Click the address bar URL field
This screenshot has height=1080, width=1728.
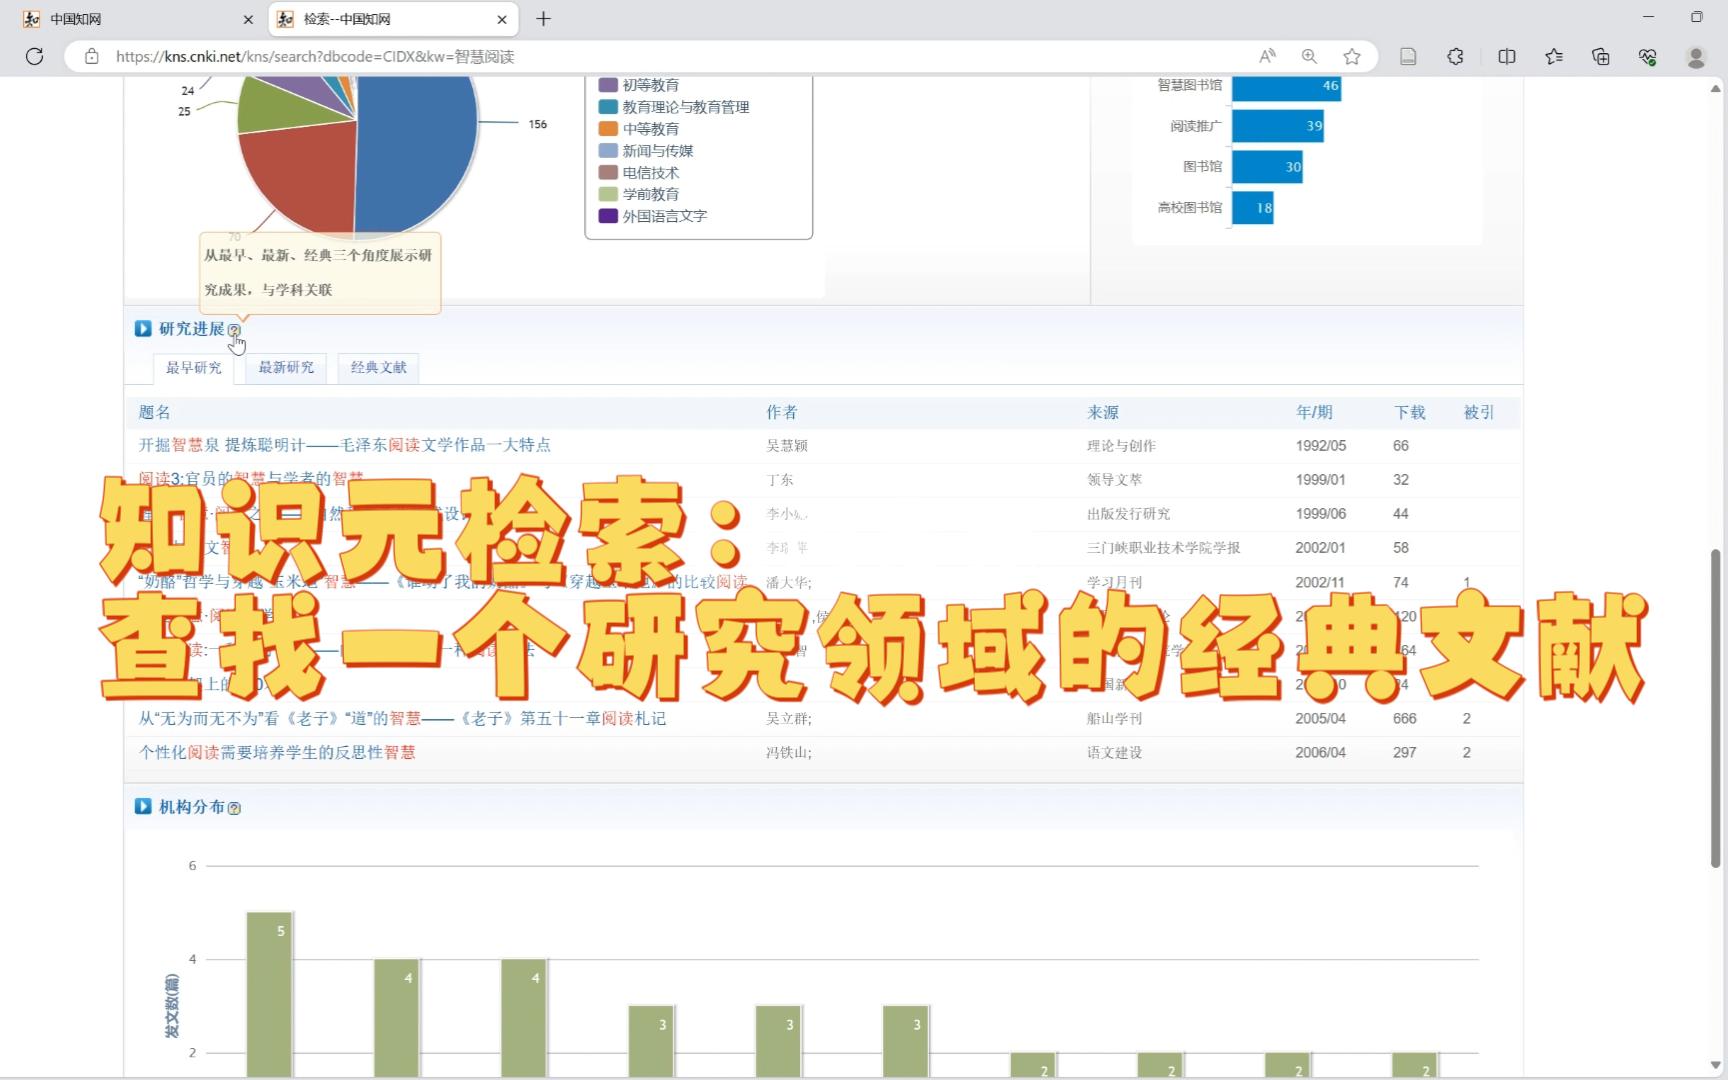pyautogui.click(x=660, y=57)
